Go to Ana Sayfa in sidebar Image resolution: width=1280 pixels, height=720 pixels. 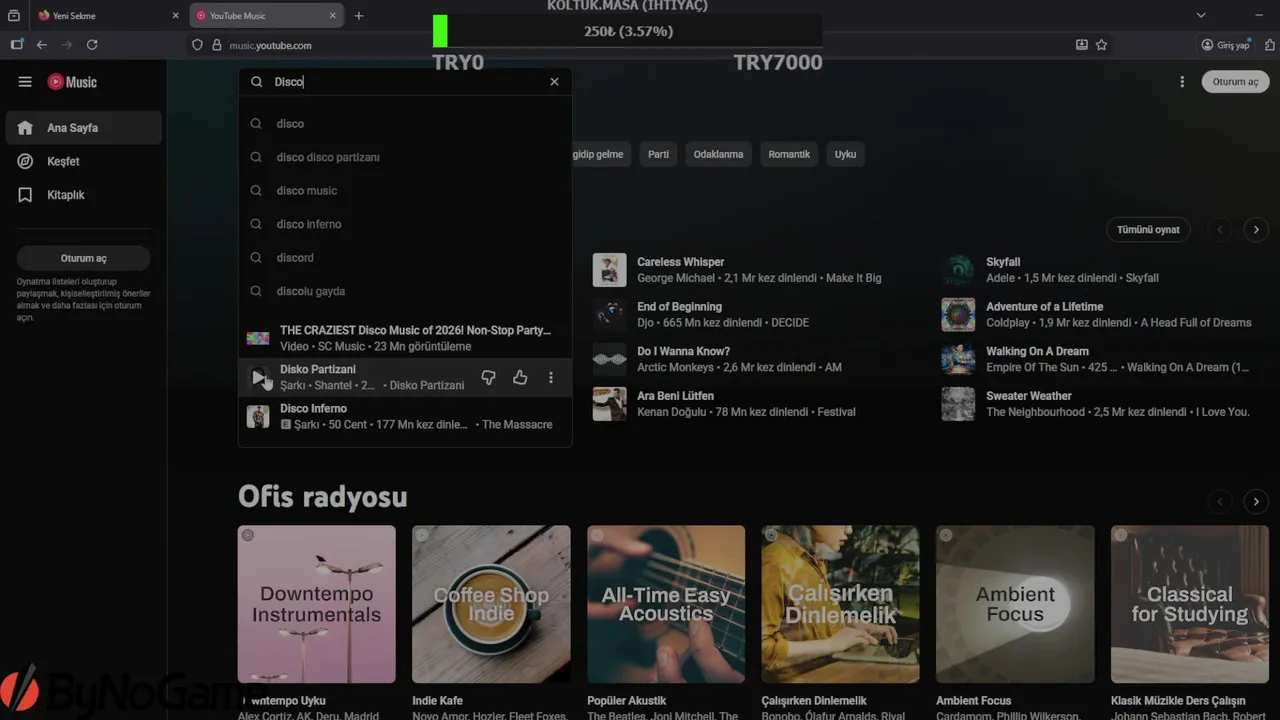pos(83,128)
